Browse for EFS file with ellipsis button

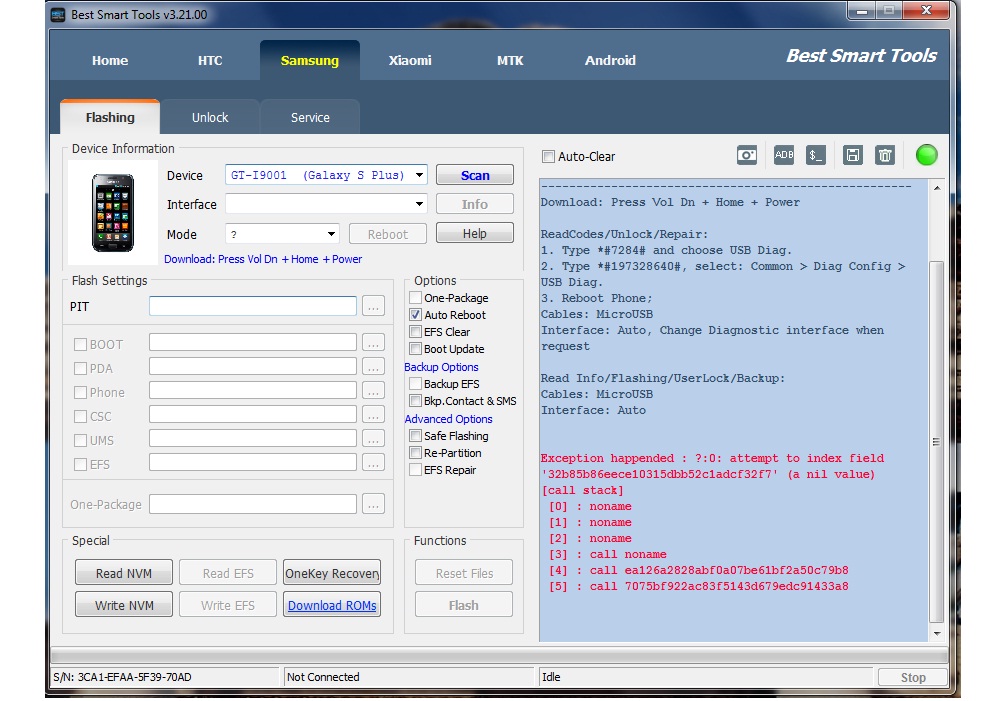373,462
